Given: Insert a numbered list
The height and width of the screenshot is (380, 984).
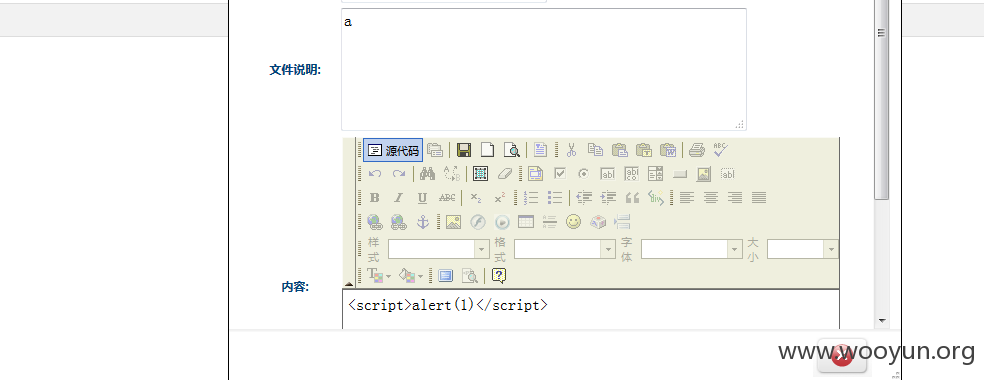Looking at the screenshot, I should coord(531,198).
